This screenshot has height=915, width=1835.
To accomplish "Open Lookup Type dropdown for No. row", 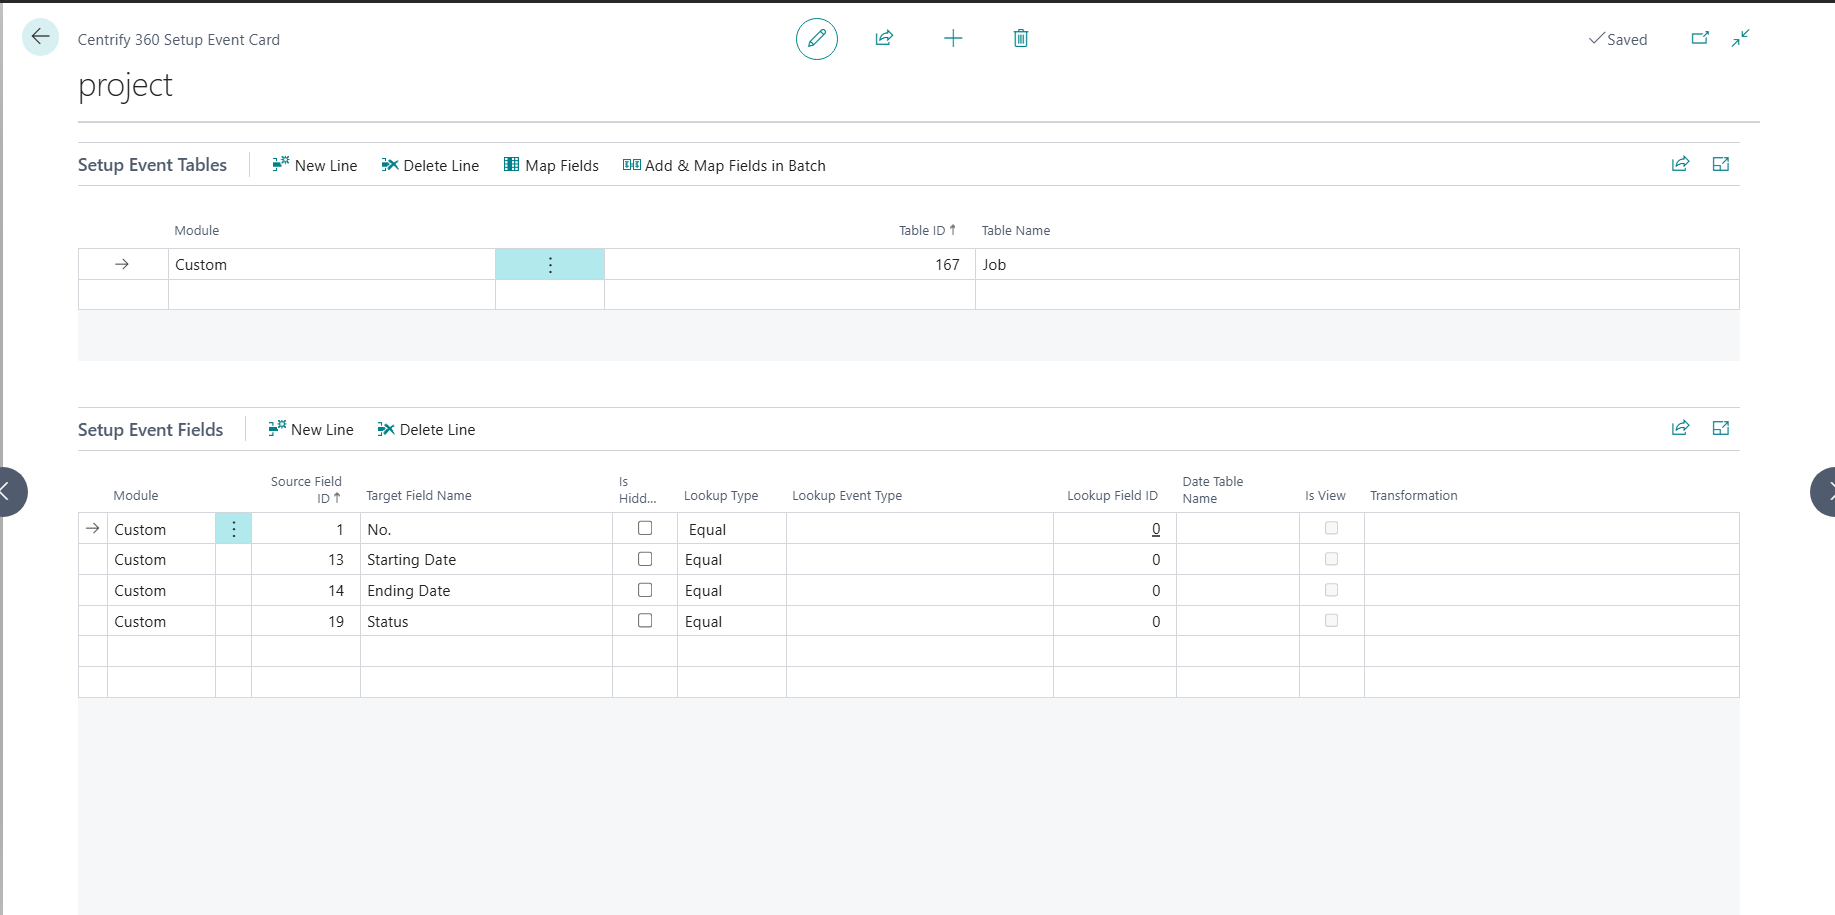I will pos(732,529).
